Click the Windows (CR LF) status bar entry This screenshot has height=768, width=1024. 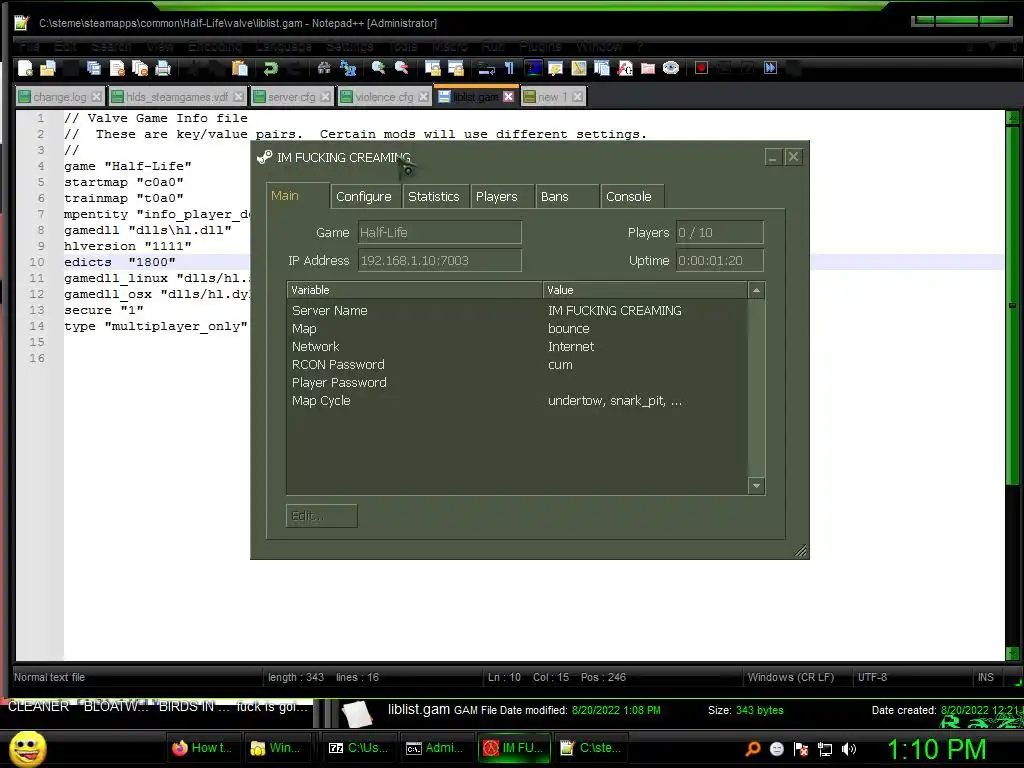pyautogui.click(x=790, y=677)
